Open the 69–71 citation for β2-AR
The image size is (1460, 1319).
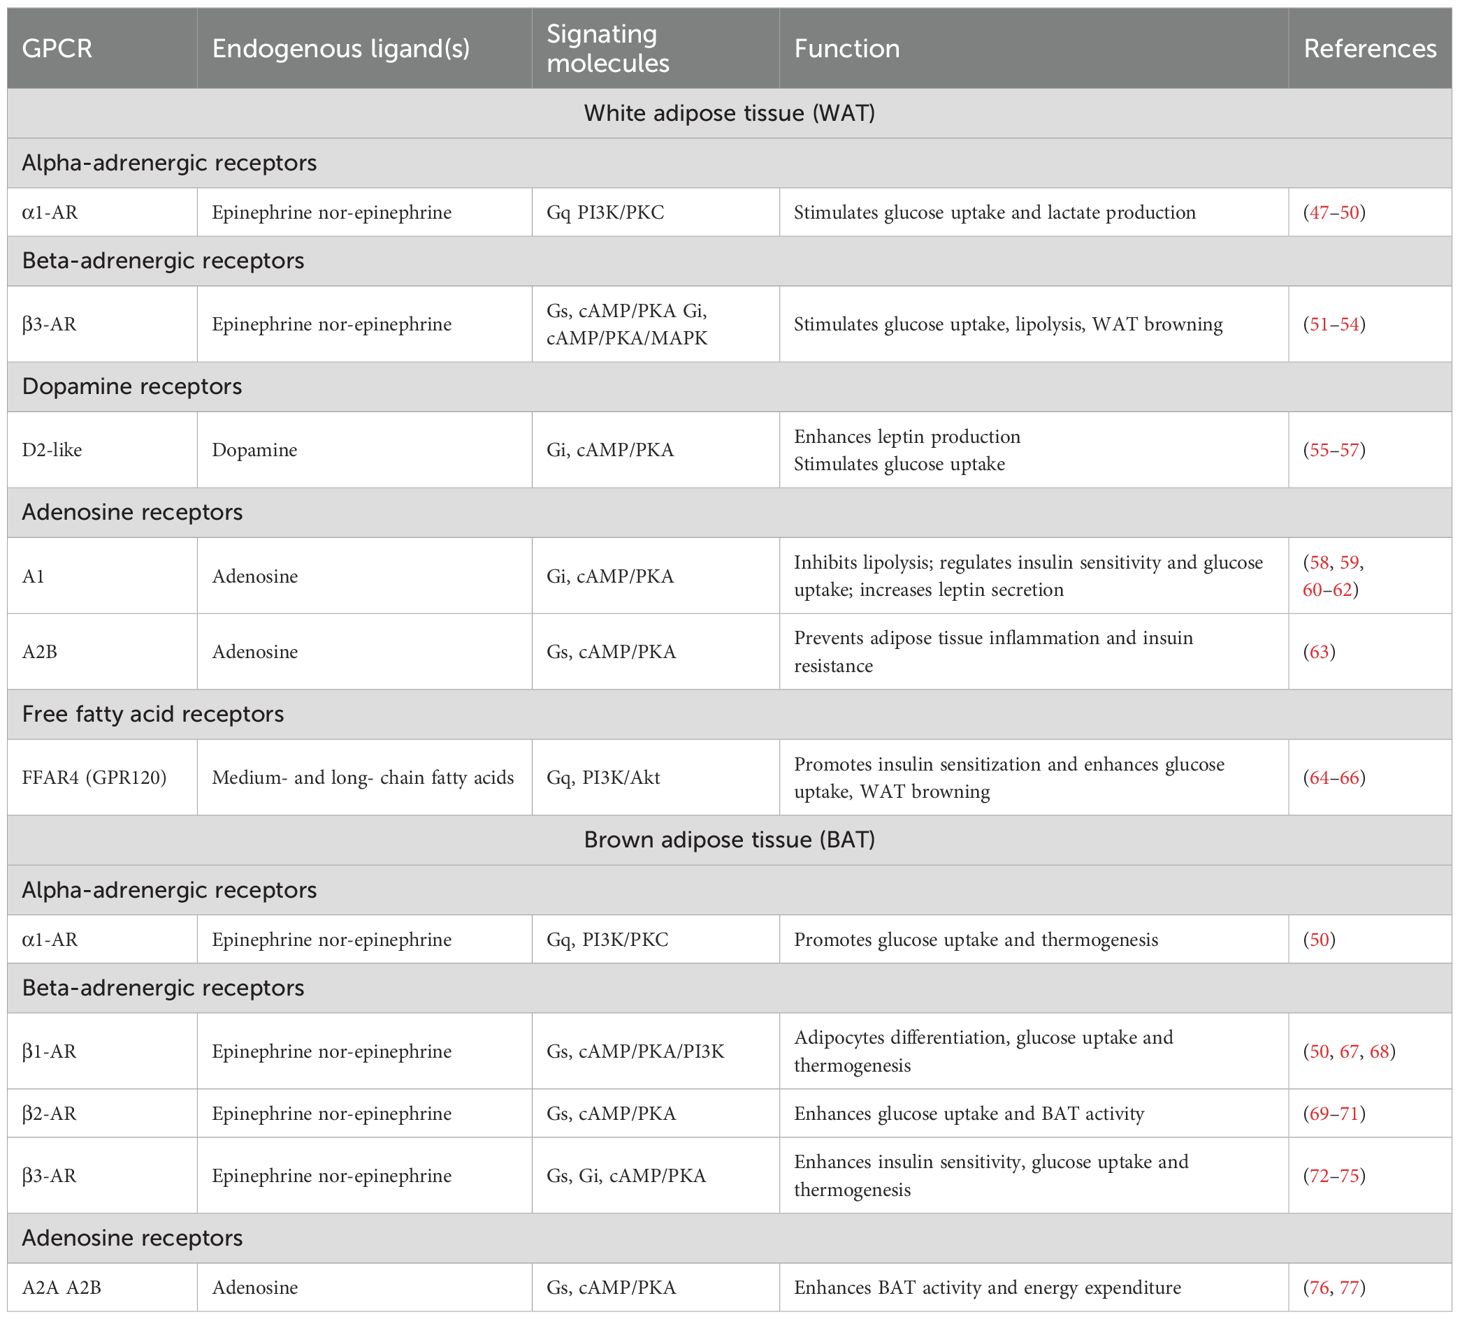1334,1114
